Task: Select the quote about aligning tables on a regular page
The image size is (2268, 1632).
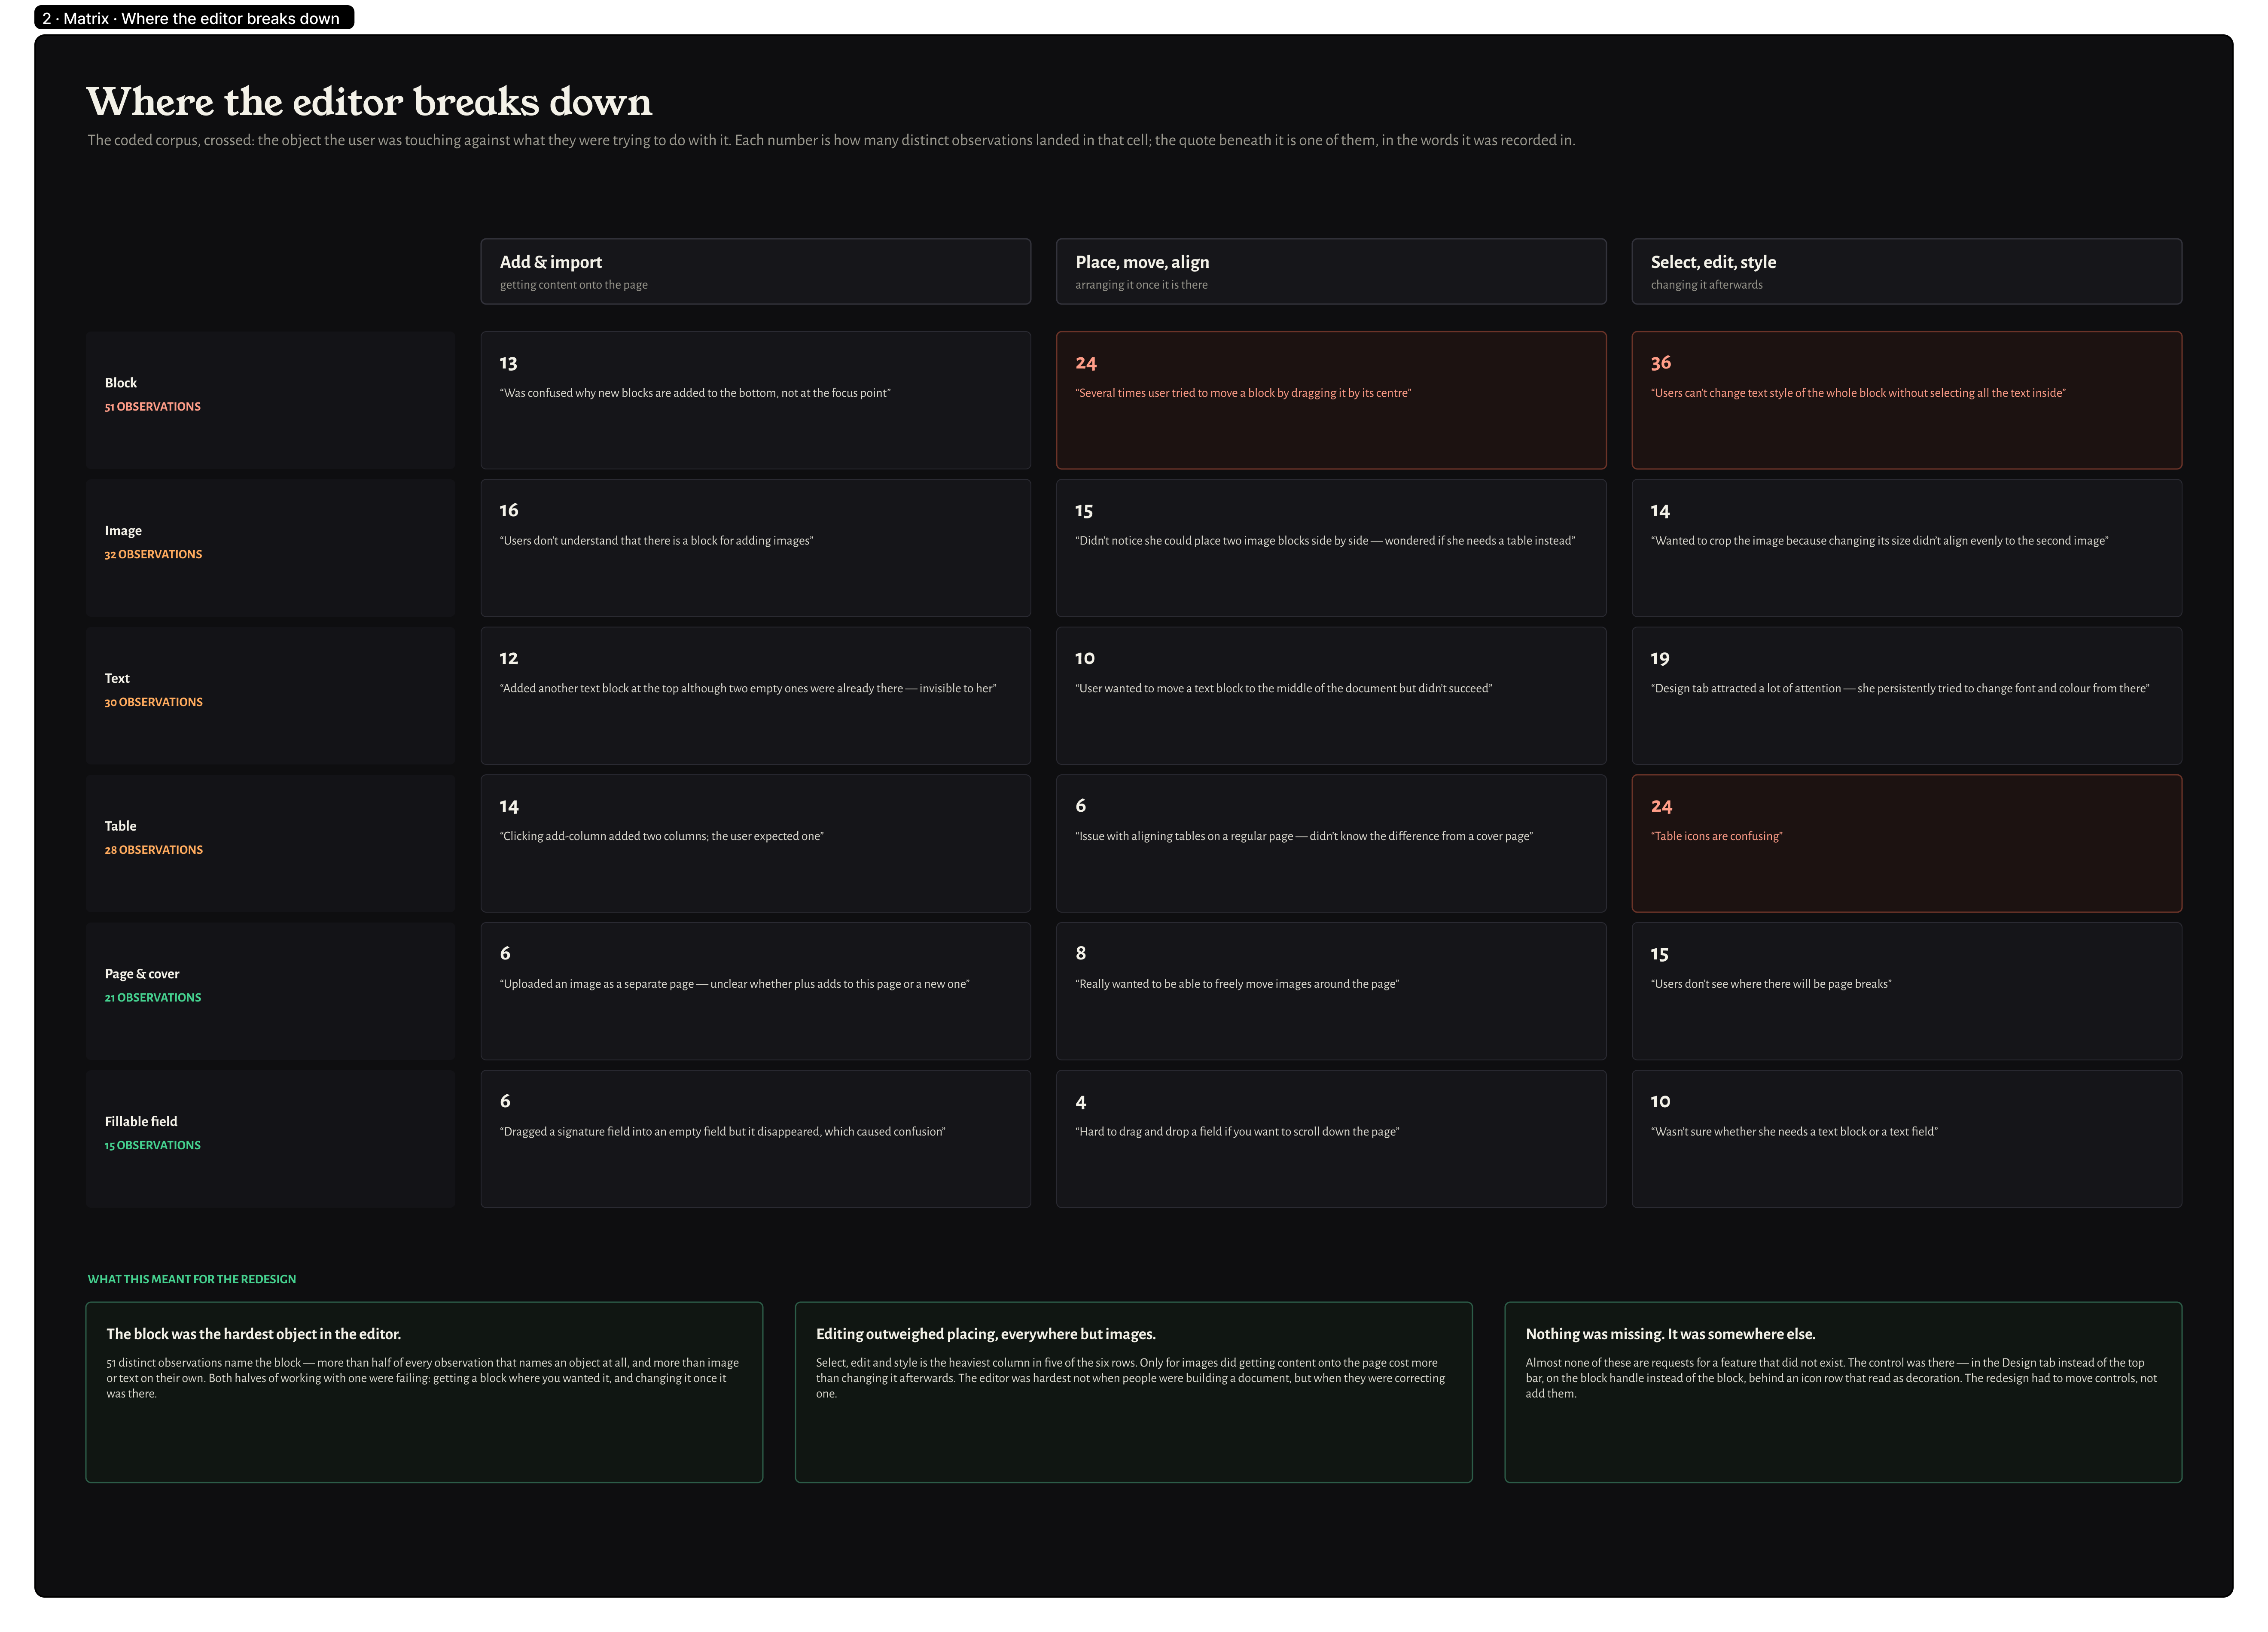Action: [1304, 837]
